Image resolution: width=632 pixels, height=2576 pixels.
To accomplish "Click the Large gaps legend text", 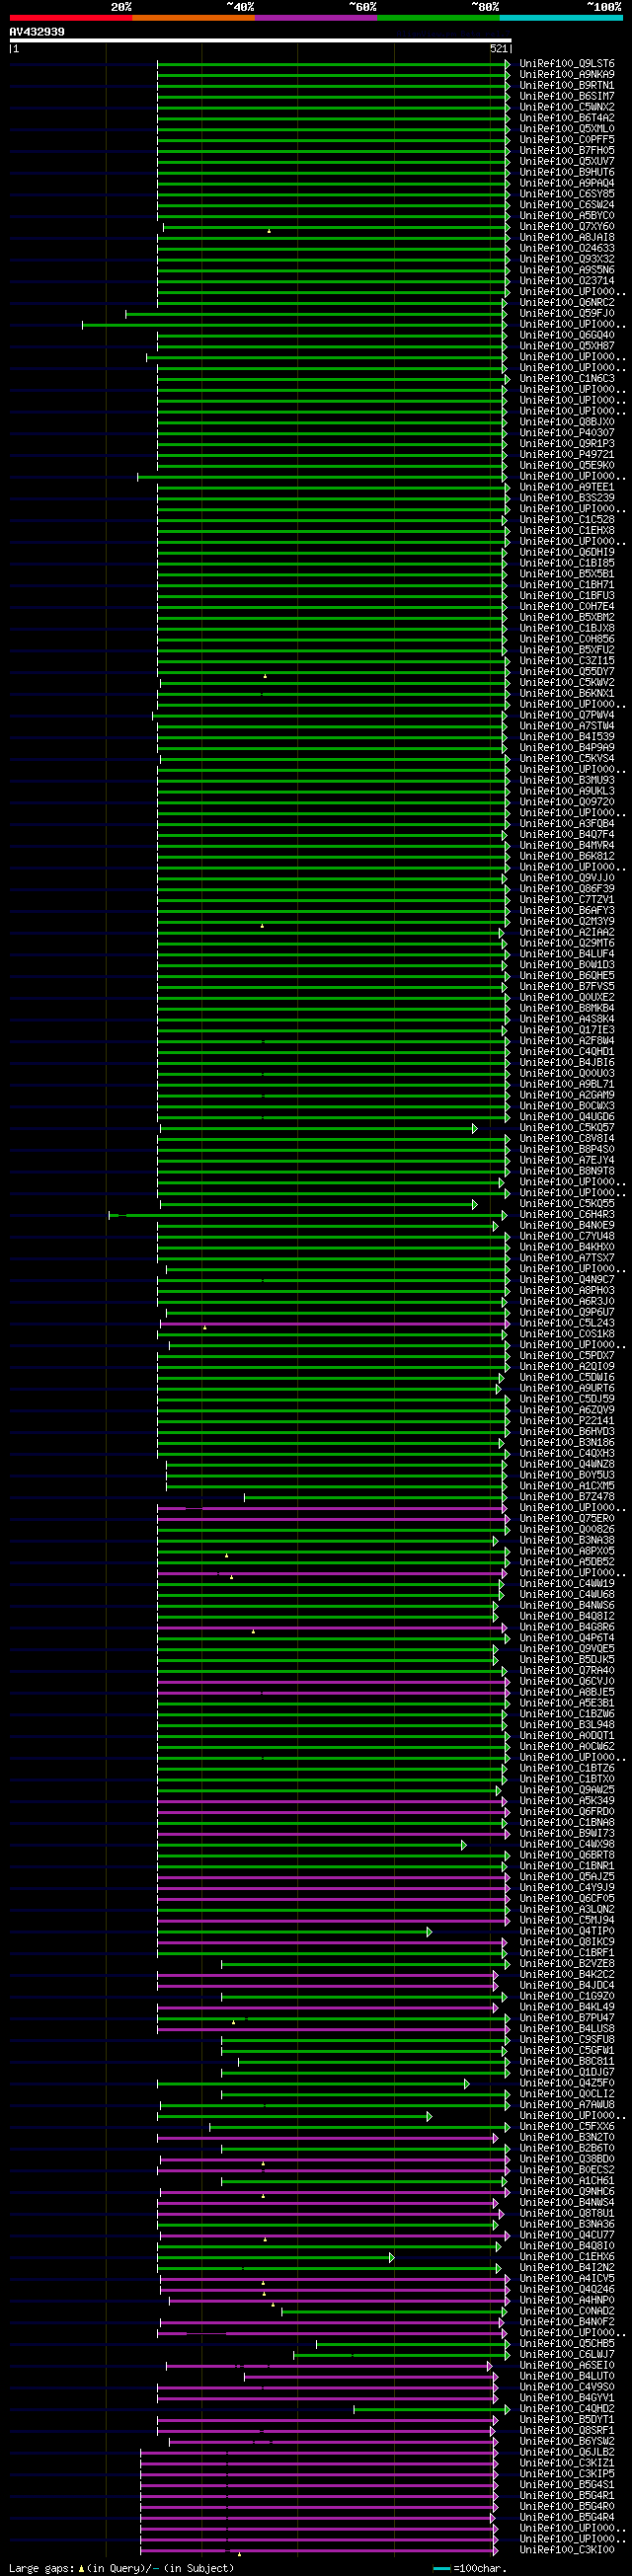I will click(x=121, y=2568).
